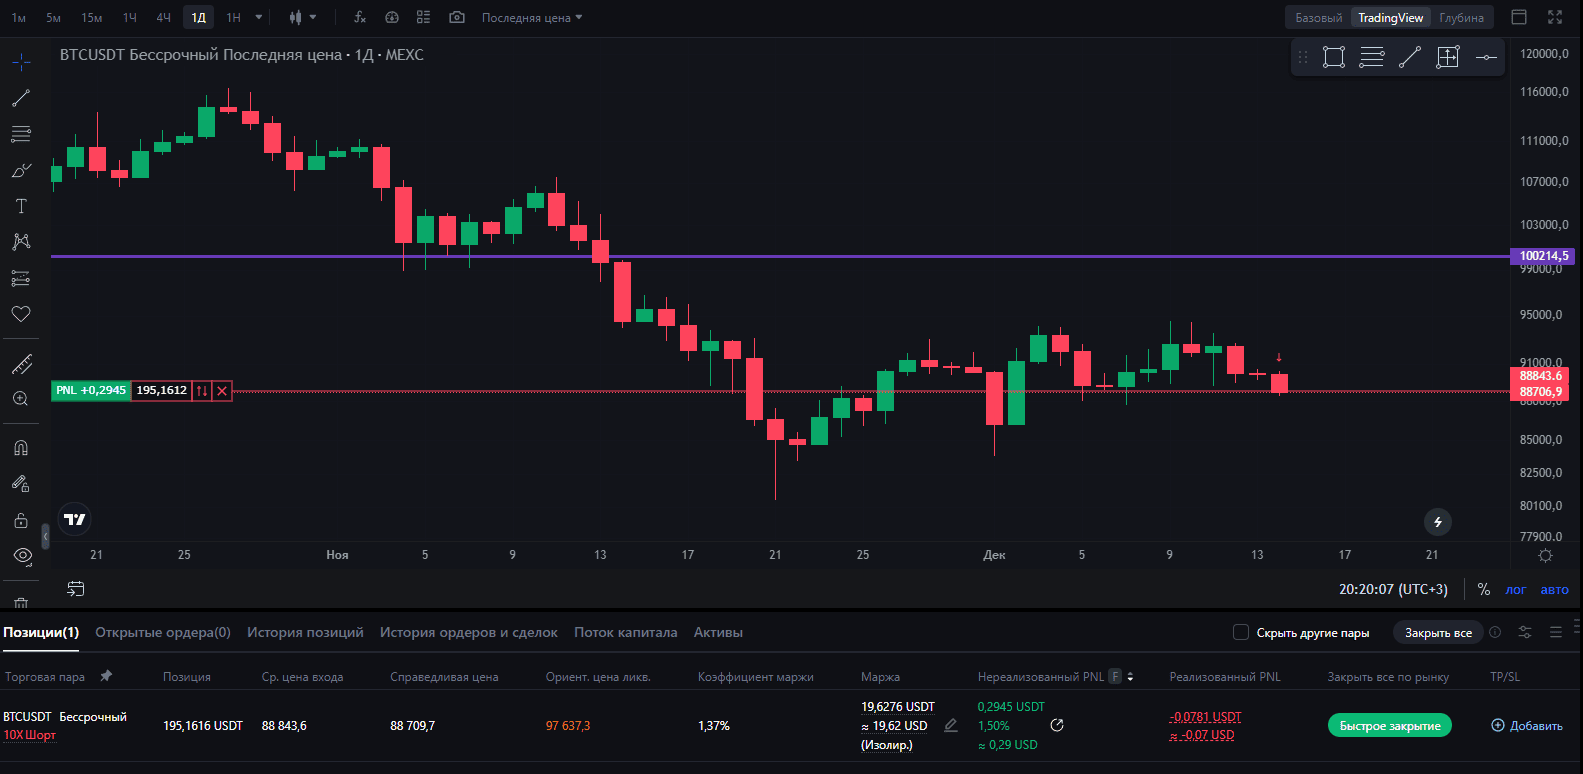Expand the Последняя цена price dropdown
The height and width of the screenshot is (774, 1583).
[x=532, y=18]
